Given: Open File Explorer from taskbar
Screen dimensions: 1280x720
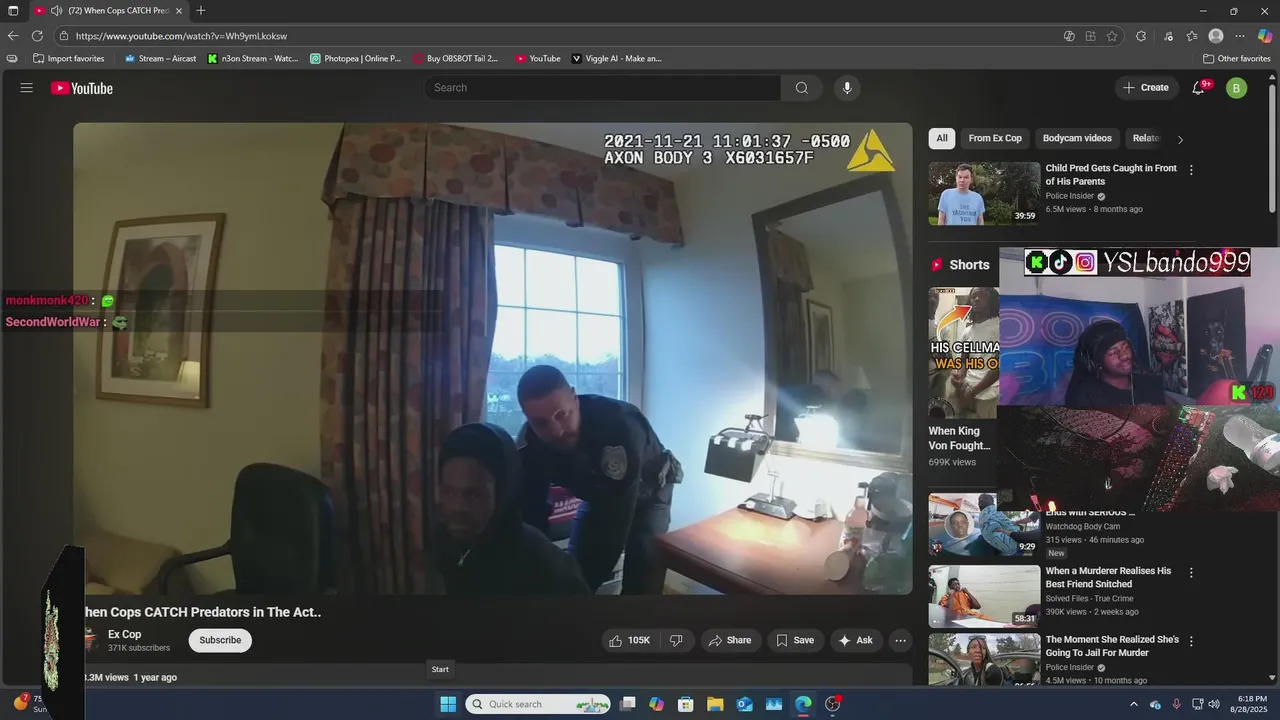Looking at the screenshot, I should click(715, 704).
